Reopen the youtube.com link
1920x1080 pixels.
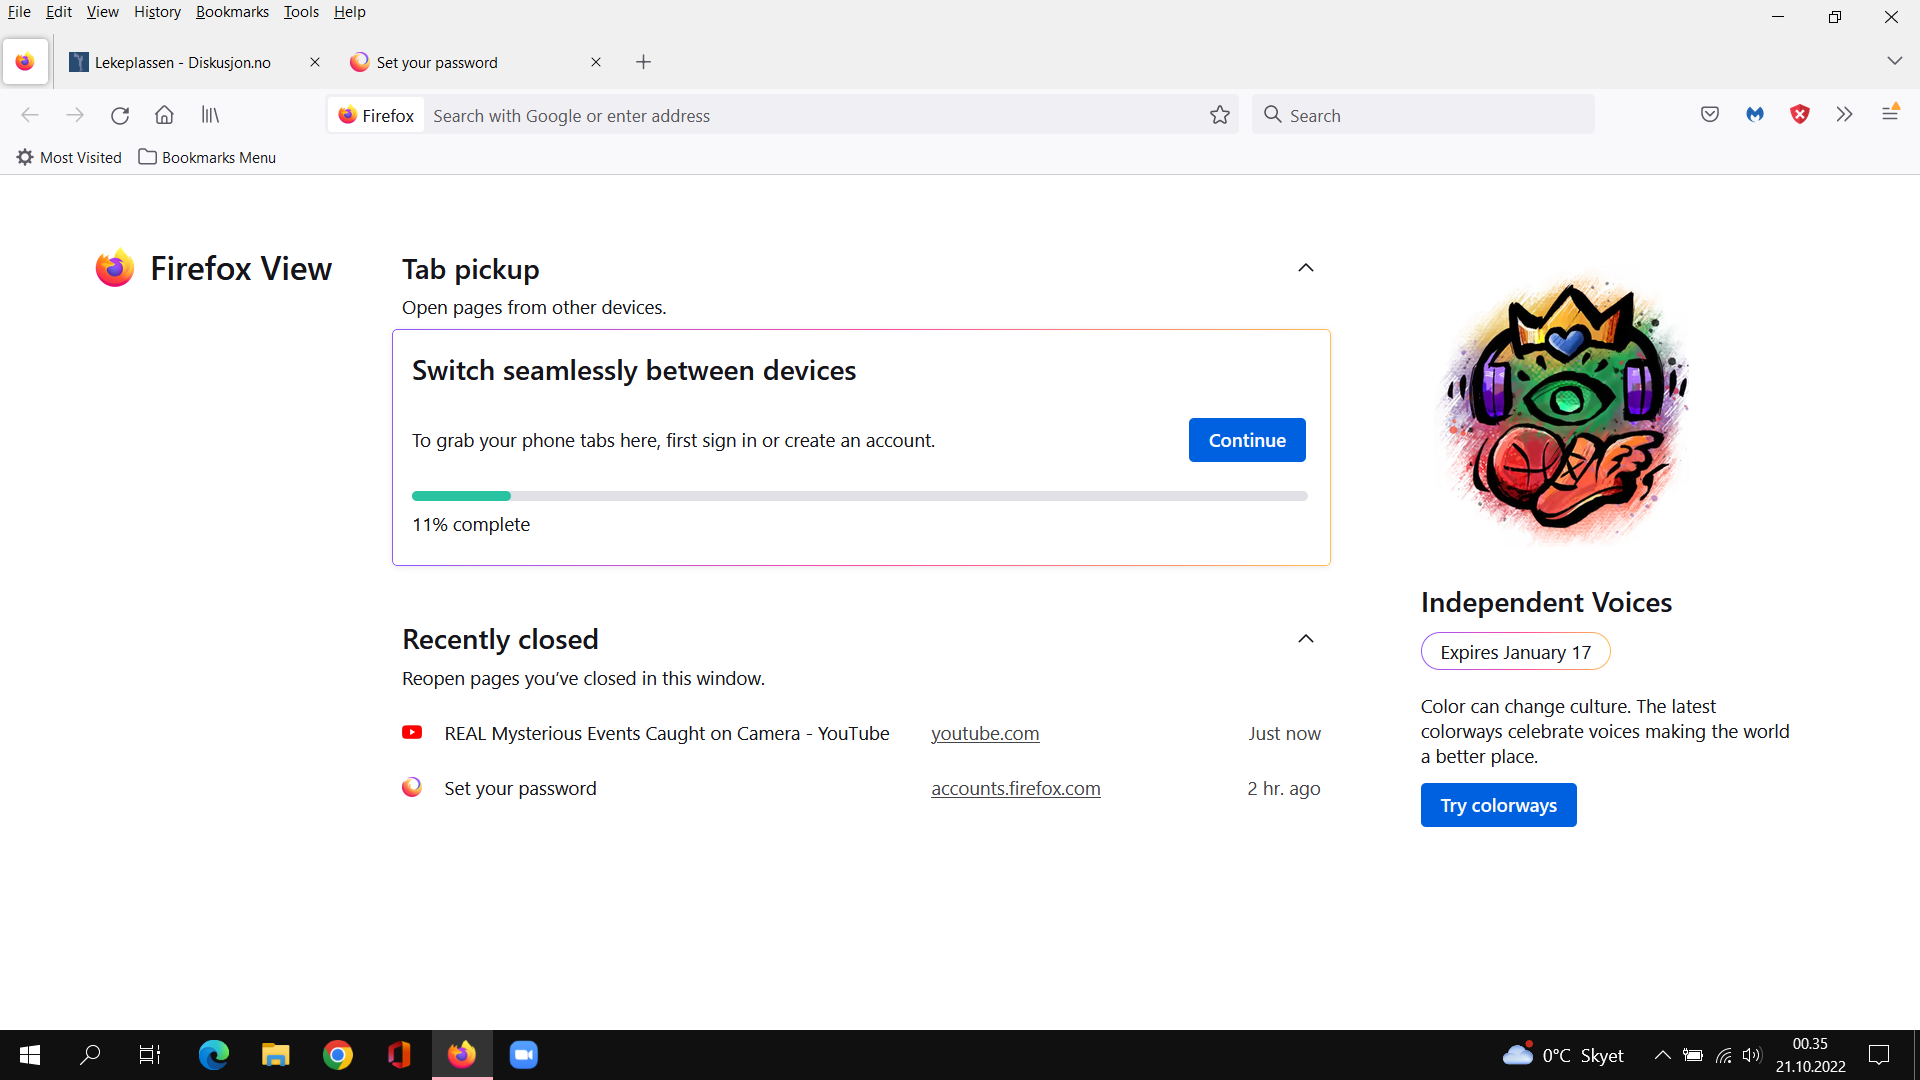(985, 733)
